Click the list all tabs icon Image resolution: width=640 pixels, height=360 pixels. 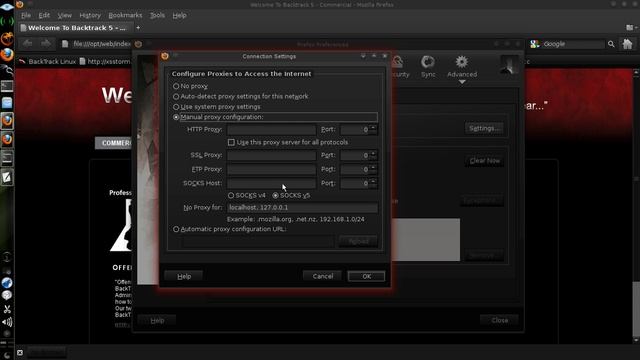tap(631, 28)
